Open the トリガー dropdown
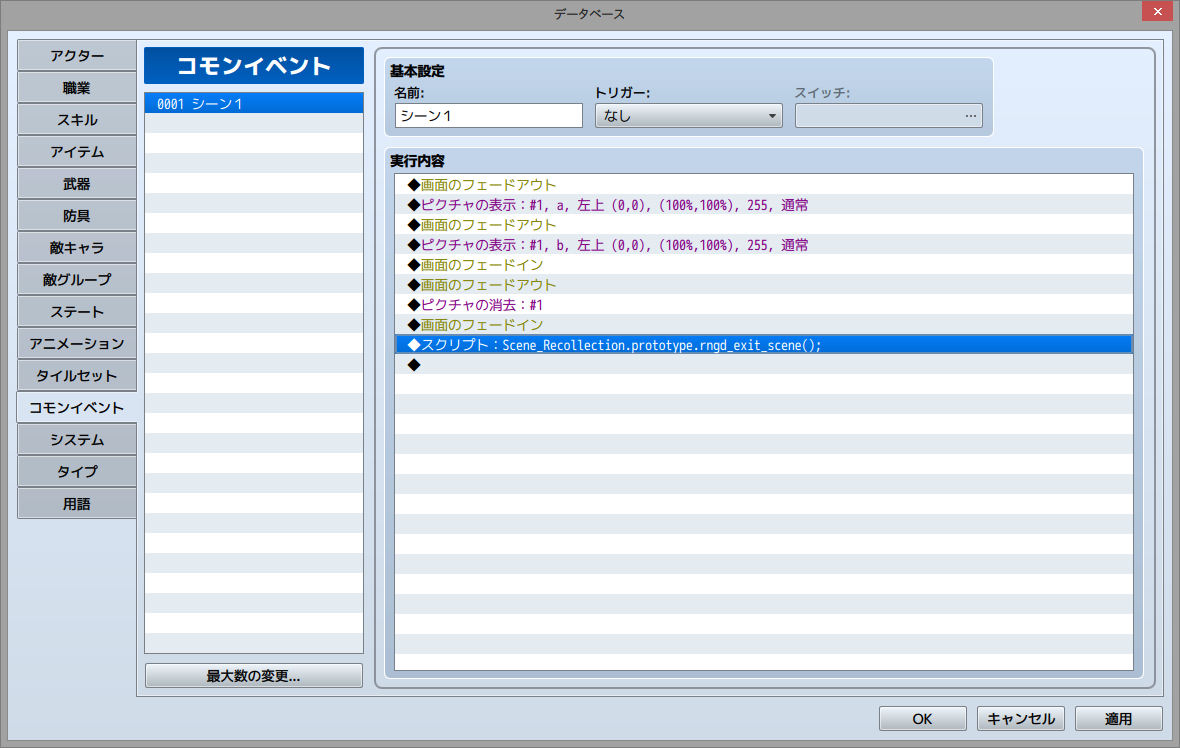The height and width of the screenshot is (748, 1180). [689, 116]
